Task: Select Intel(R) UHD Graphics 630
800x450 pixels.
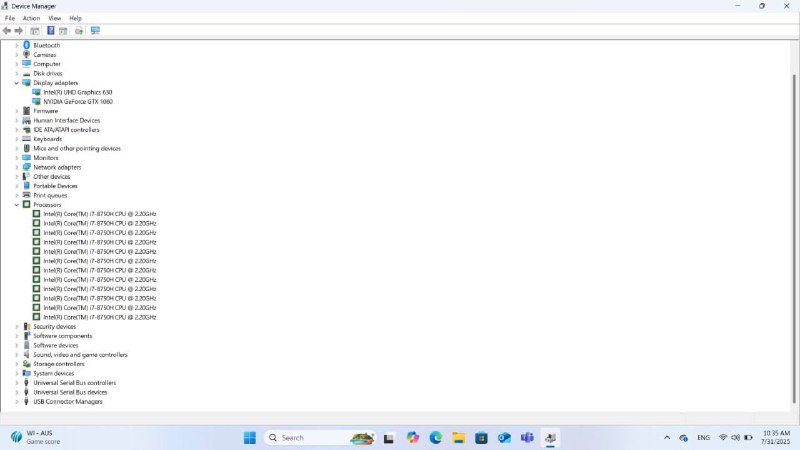Action: point(78,92)
